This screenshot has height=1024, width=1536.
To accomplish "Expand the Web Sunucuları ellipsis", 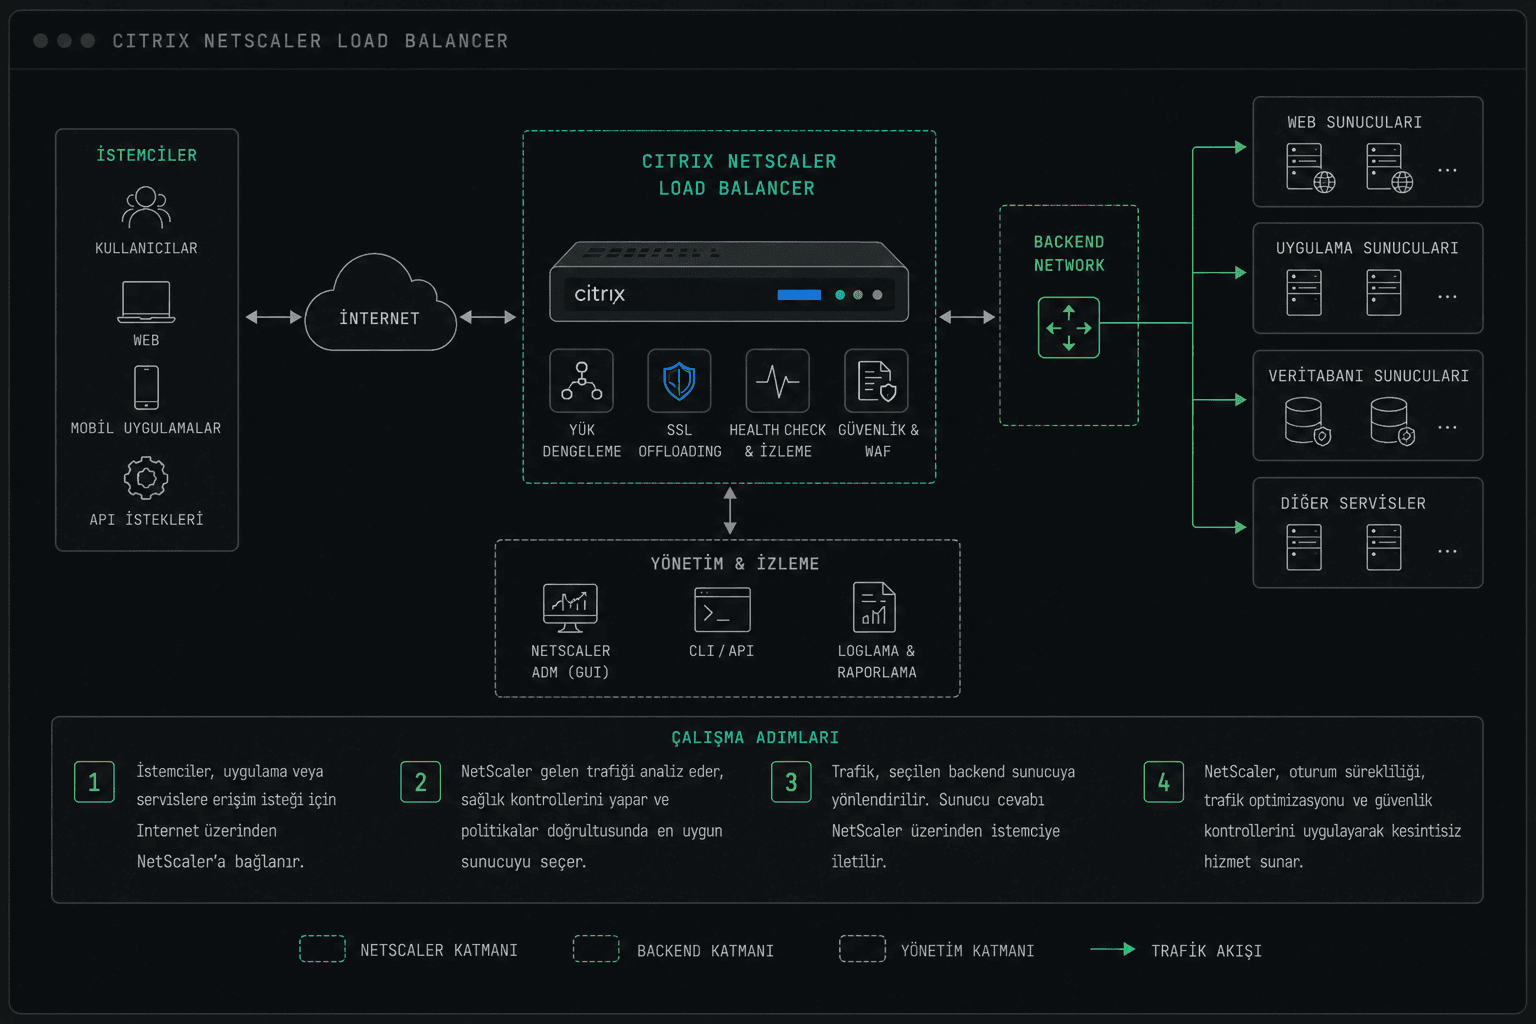I will pyautogui.click(x=1447, y=171).
